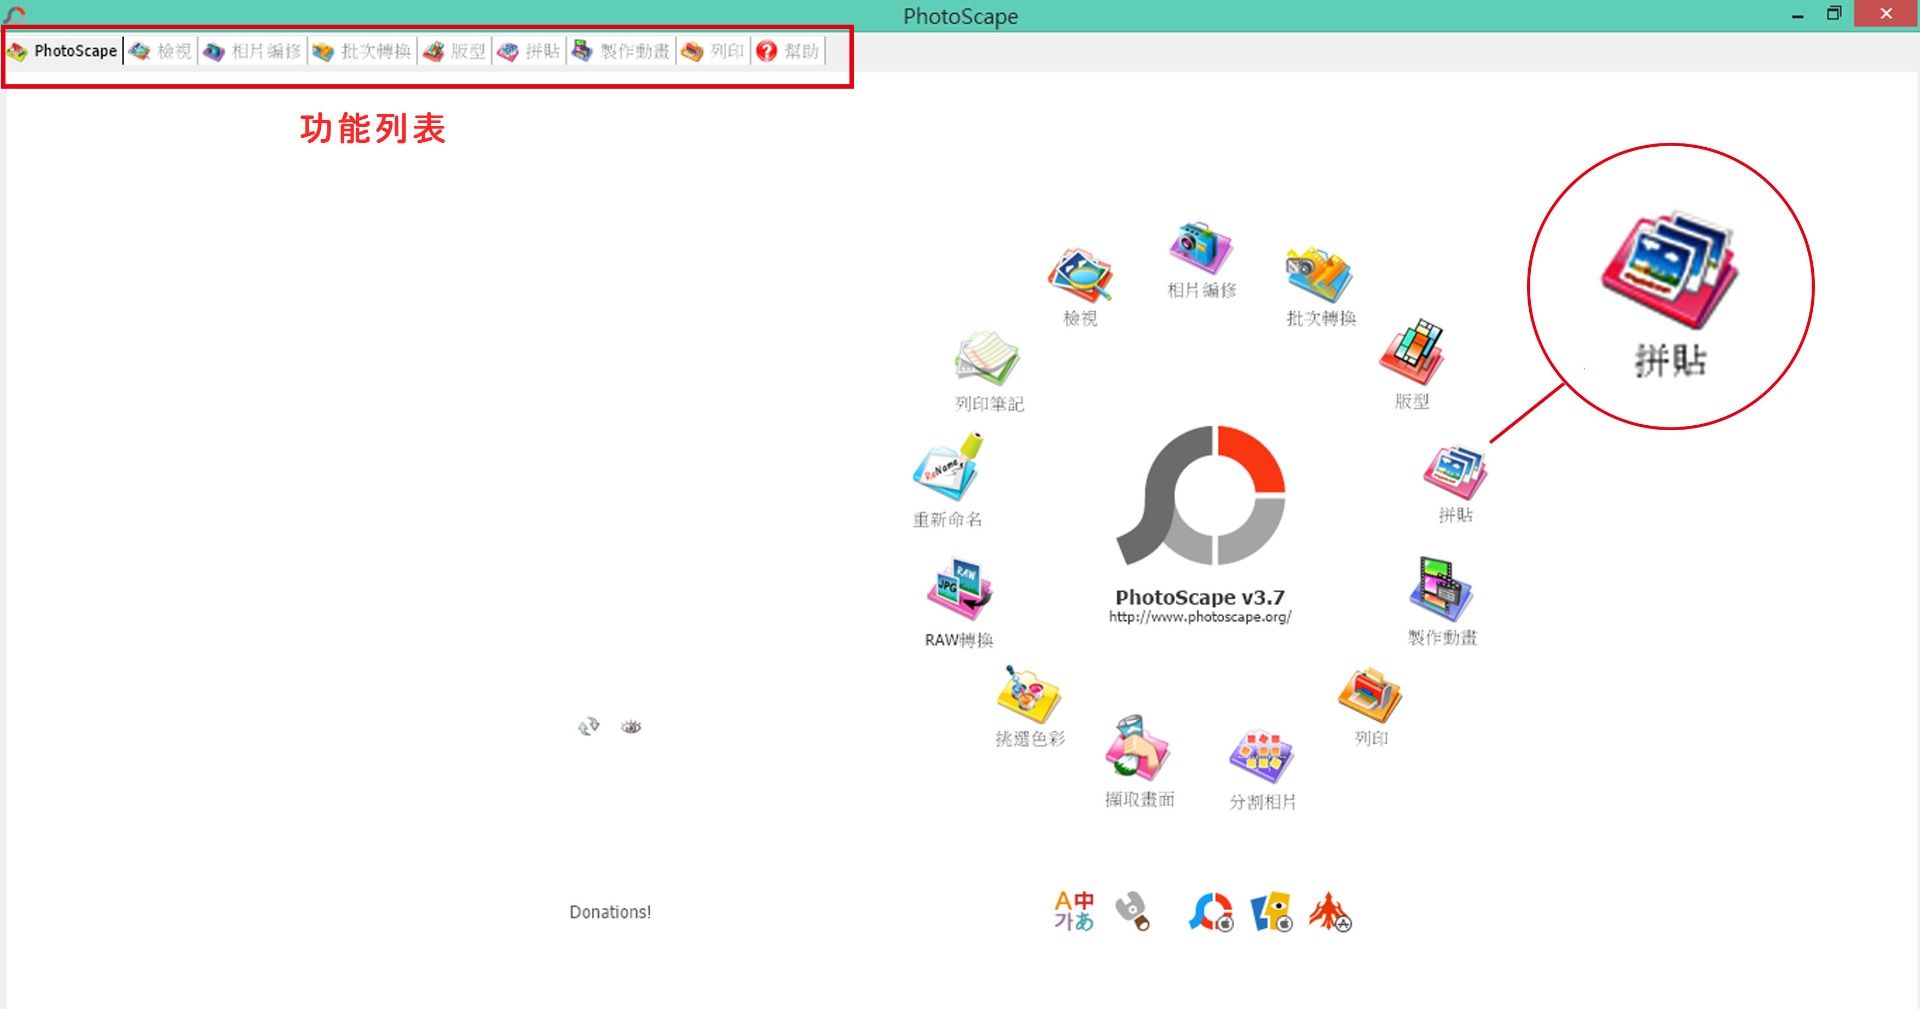Click PhotoScape for Mac logo icon
Screen dimensions: 1920x1009
point(1211,911)
